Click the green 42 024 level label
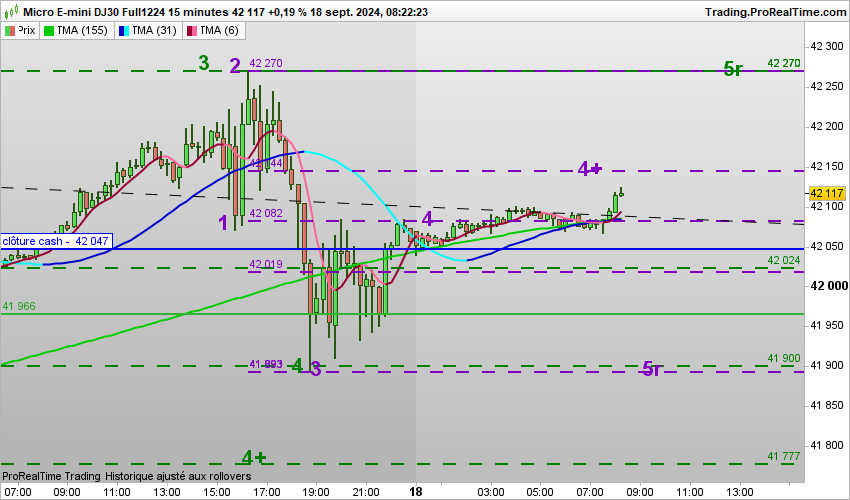Viewport: 850px width, 500px height. (783, 260)
